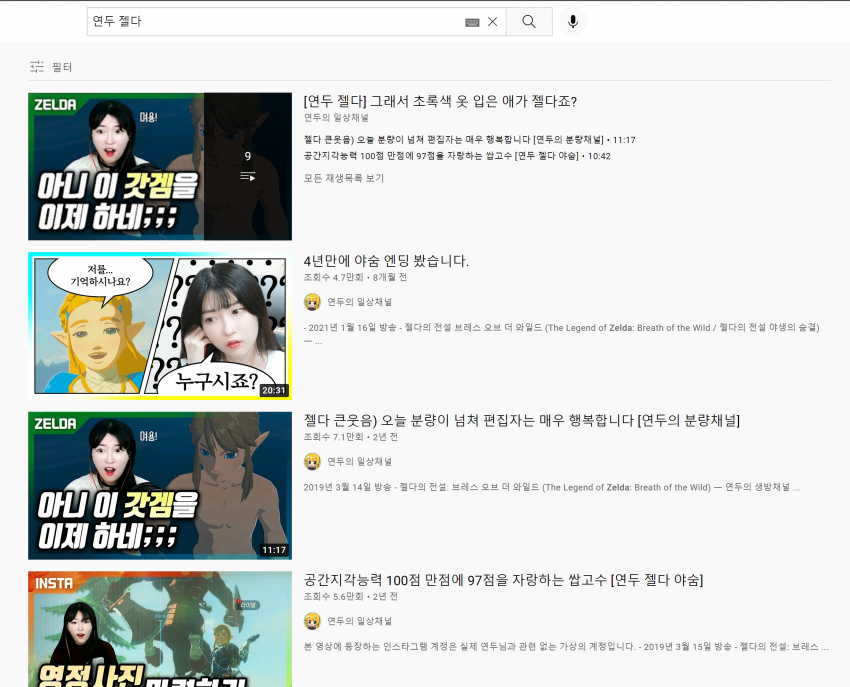Click 조회수 4.7만회 view count text
The height and width of the screenshot is (687, 850).
(x=333, y=277)
